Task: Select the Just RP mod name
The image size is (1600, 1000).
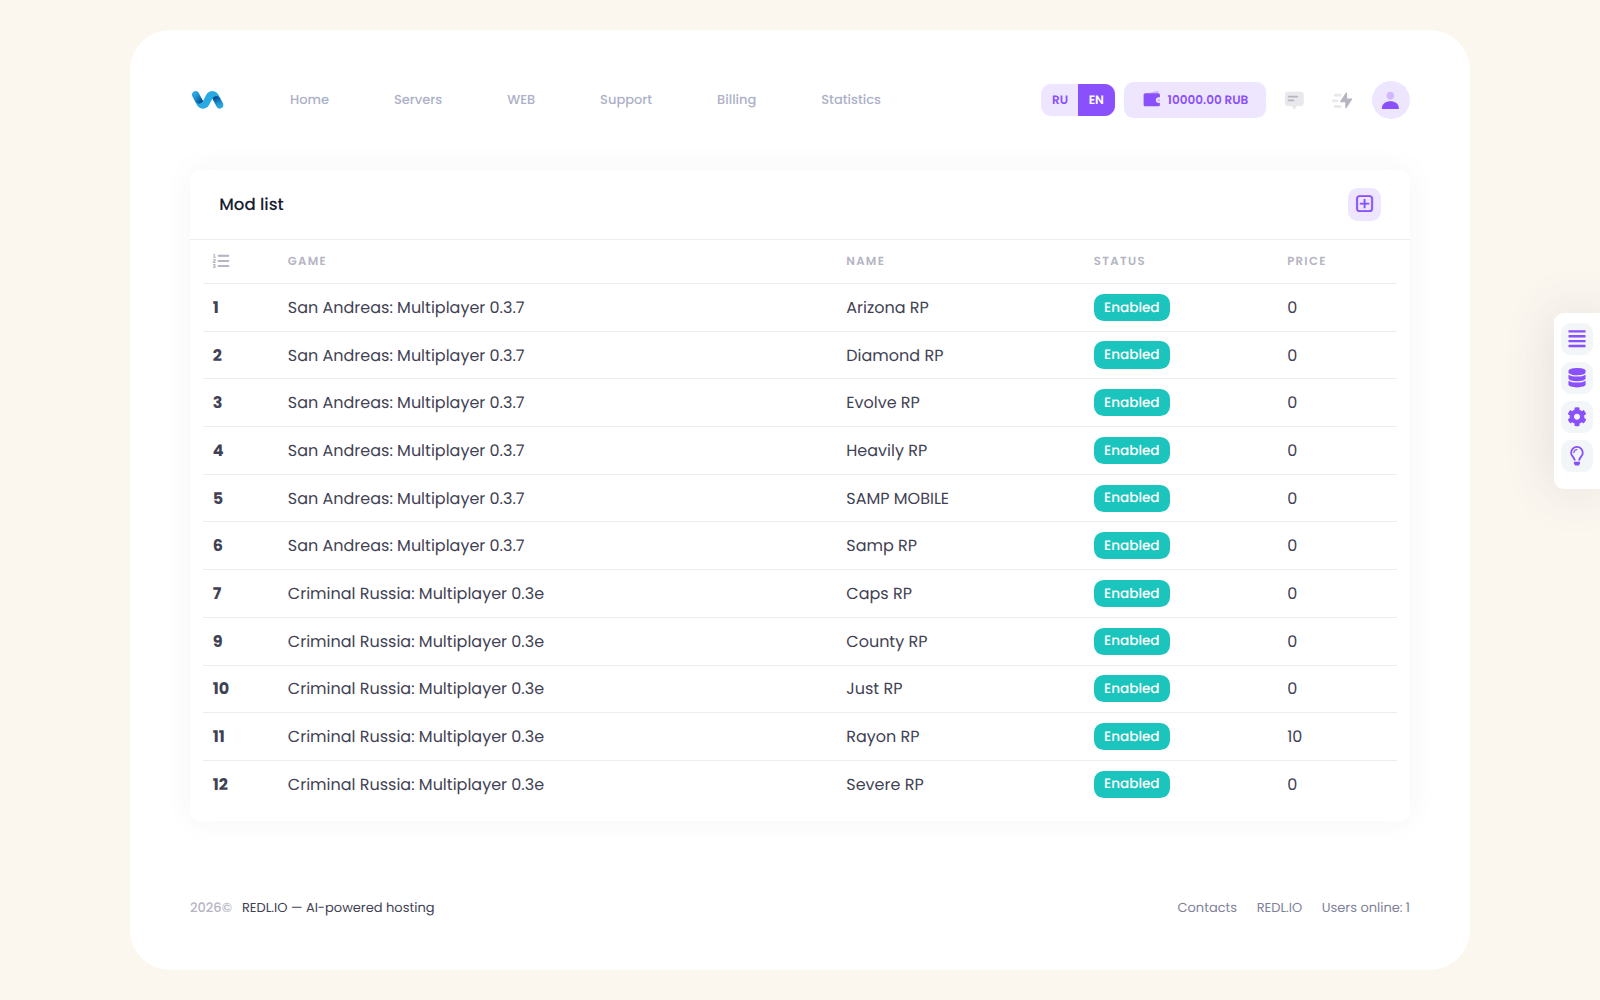Action: 874,689
